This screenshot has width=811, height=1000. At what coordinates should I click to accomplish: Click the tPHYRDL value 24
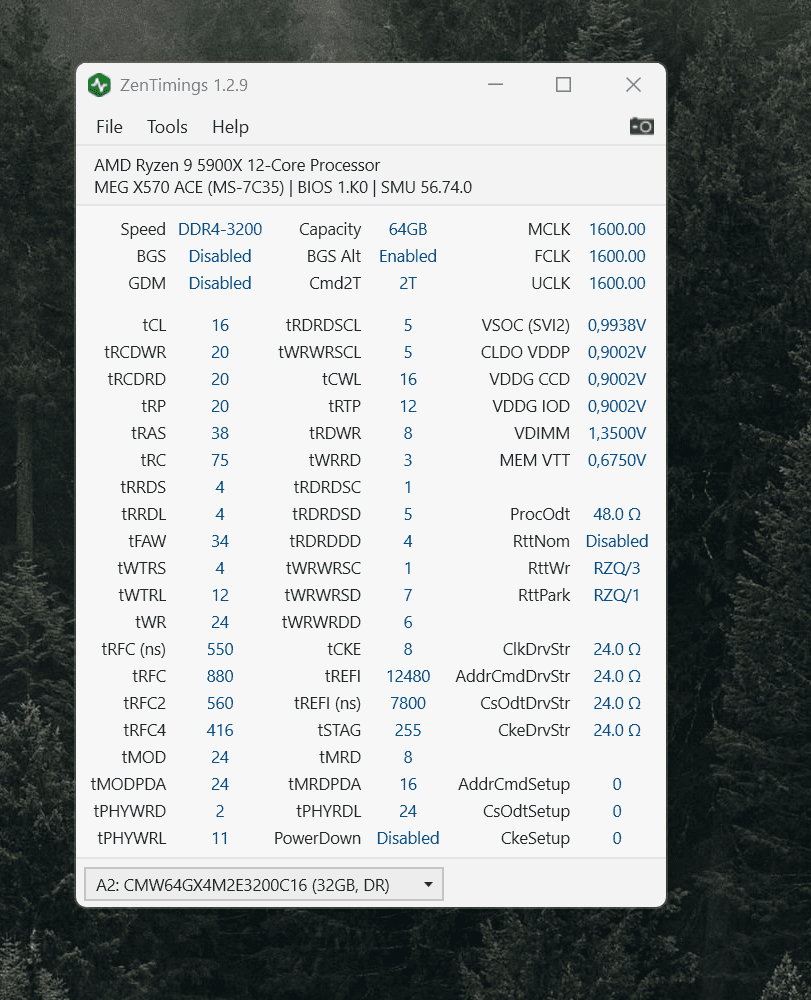coord(408,811)
